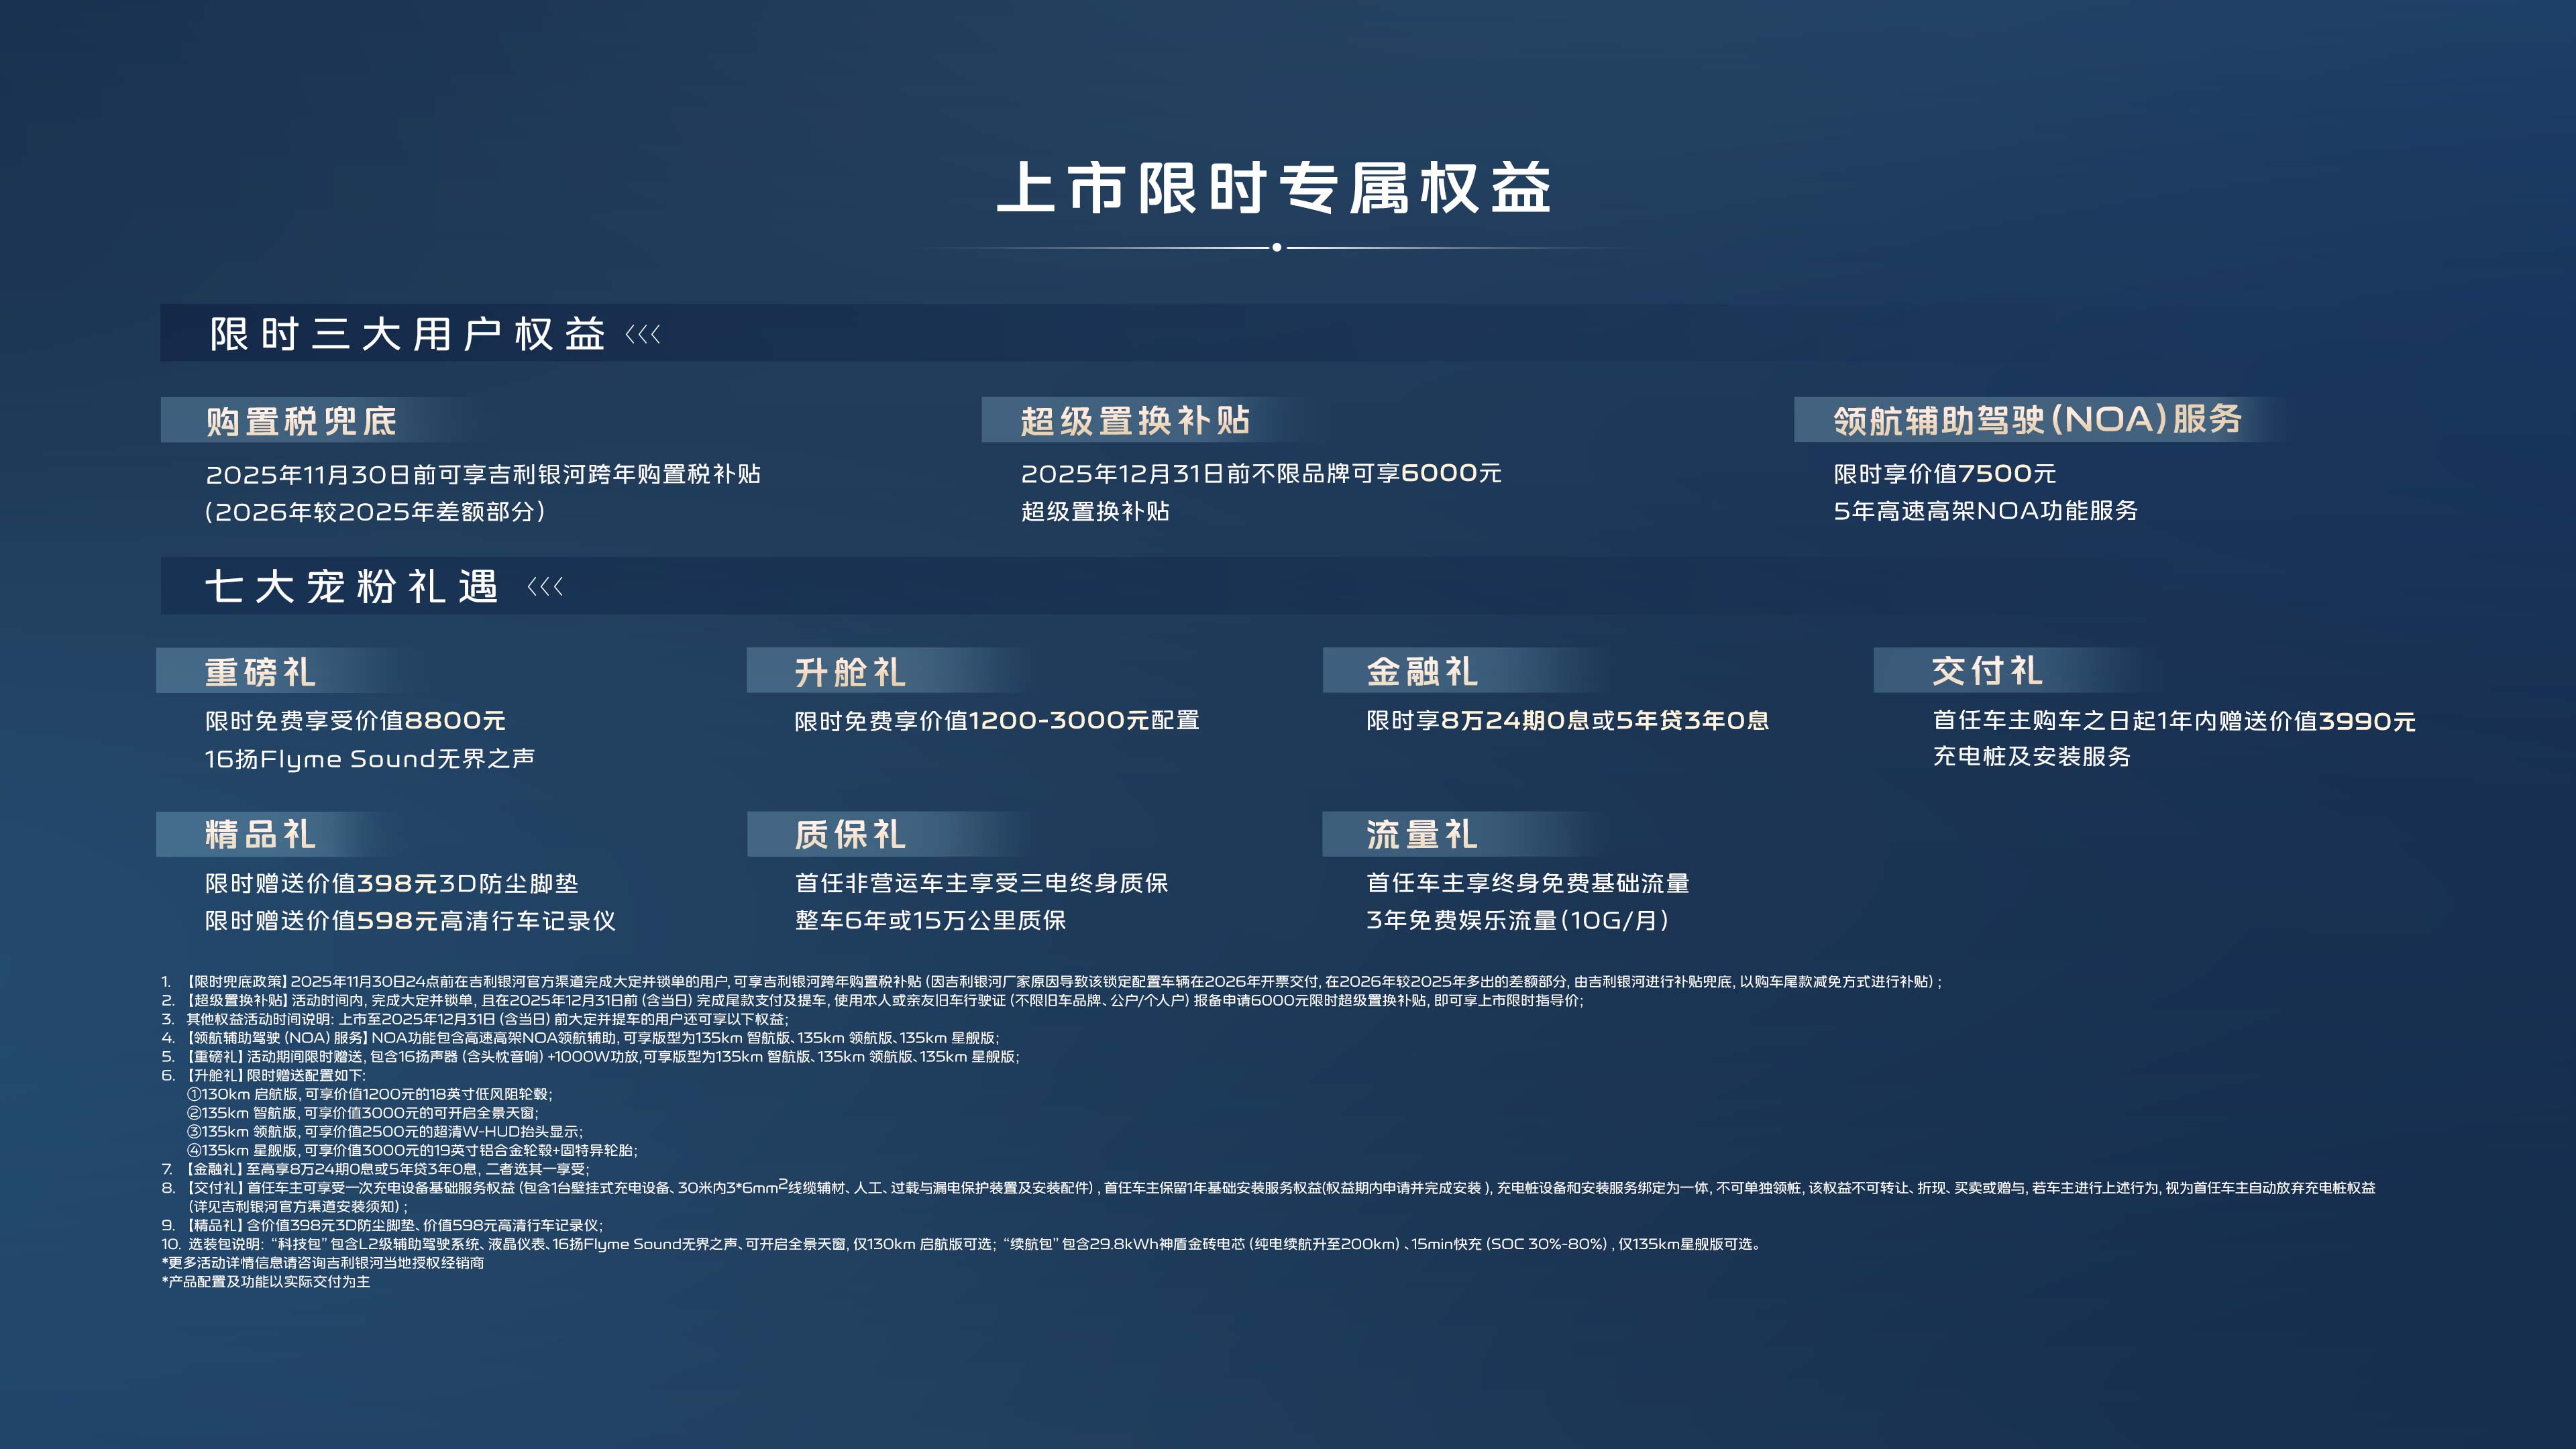Open the 购置税兜底 benefit label
The image size is (2576, 1449).
(301, 421)
